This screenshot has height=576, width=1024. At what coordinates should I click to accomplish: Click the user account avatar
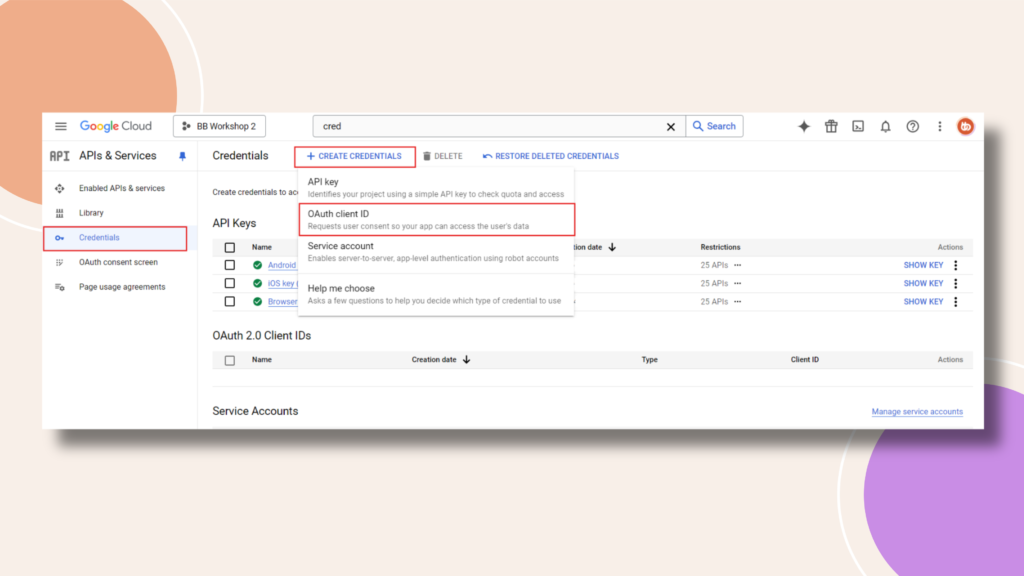click(x=965, y=127)
